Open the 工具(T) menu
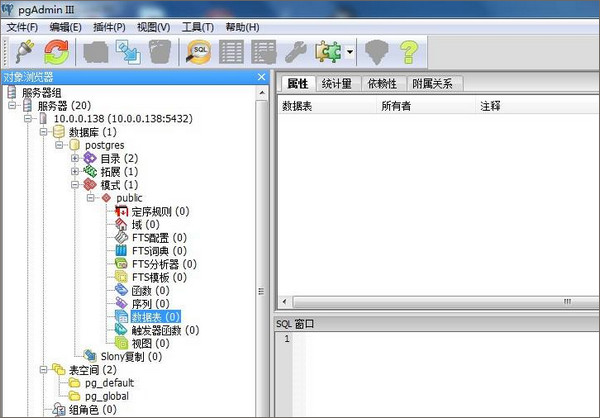Viewport: 600px width, 418px height. point(198,27)
